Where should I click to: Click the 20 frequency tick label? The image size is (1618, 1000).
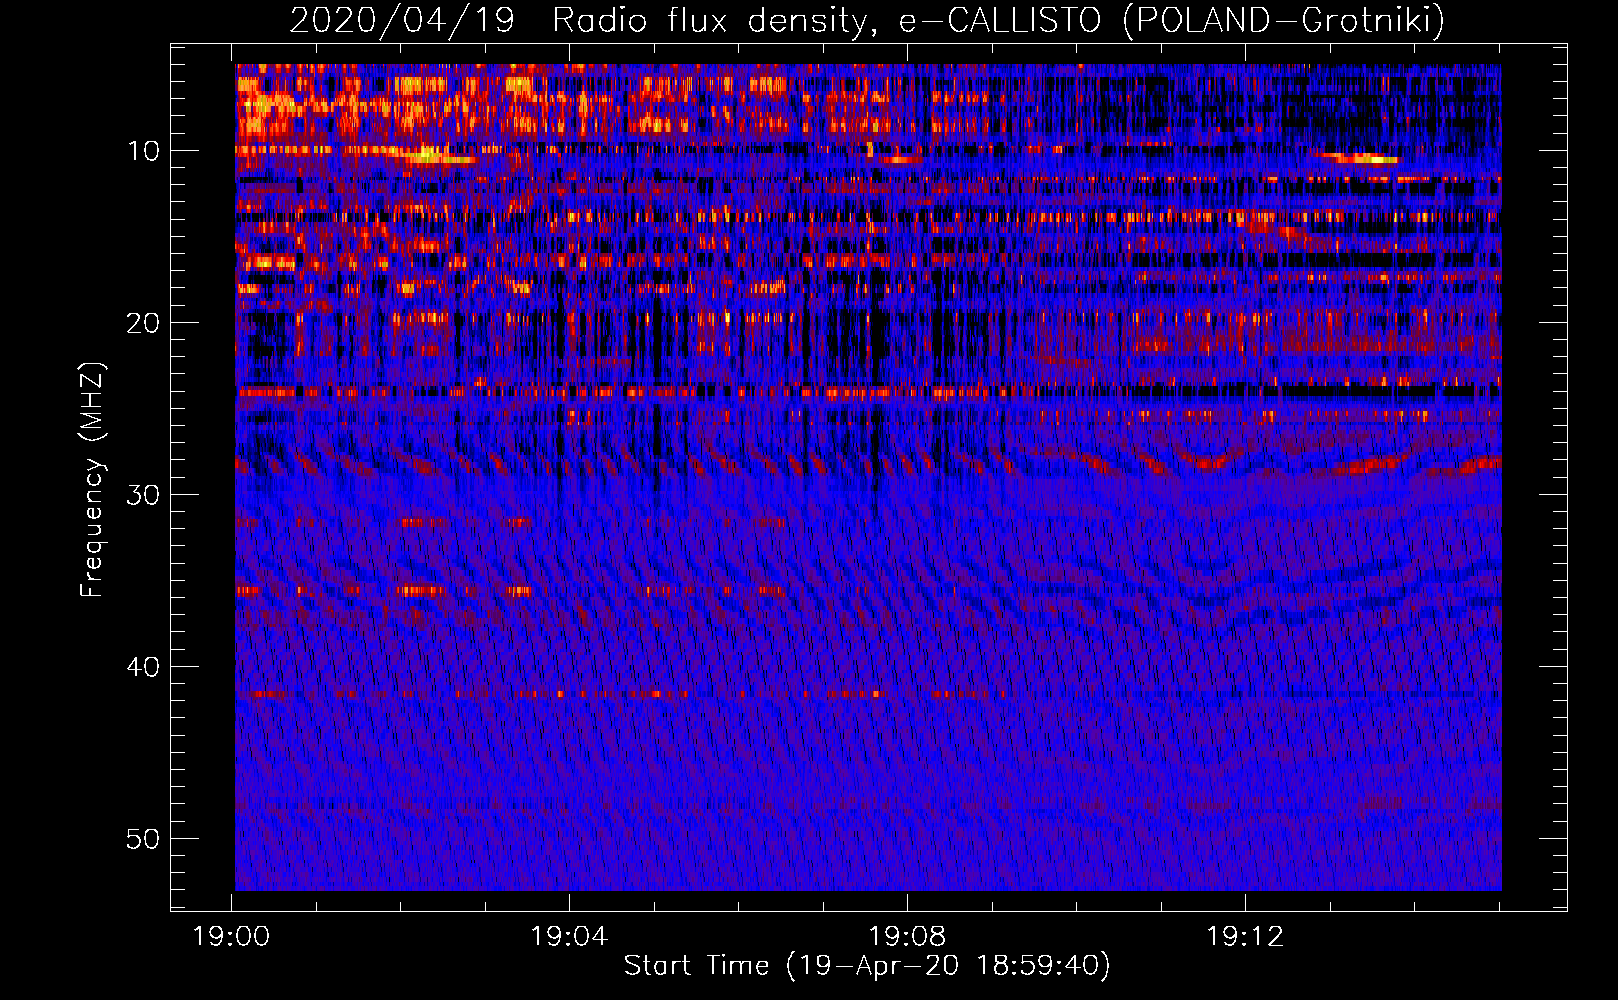(x=143, y=323)
